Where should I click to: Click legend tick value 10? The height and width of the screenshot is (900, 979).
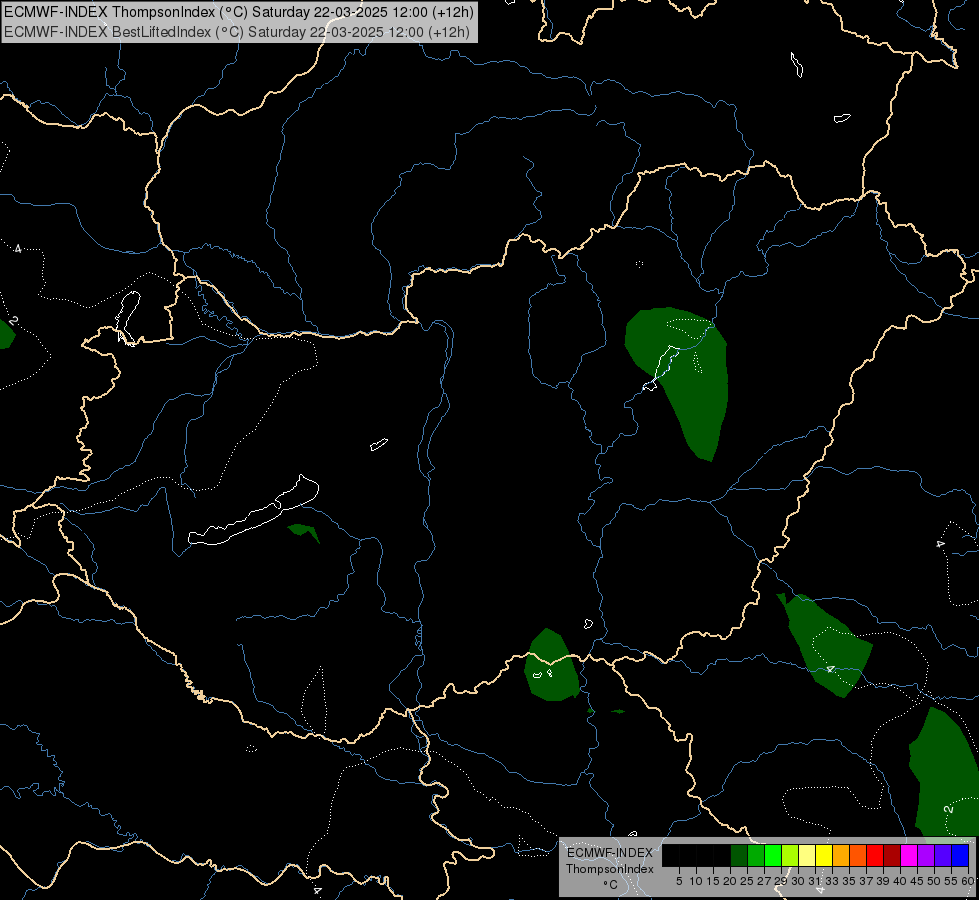pos(696,881)
